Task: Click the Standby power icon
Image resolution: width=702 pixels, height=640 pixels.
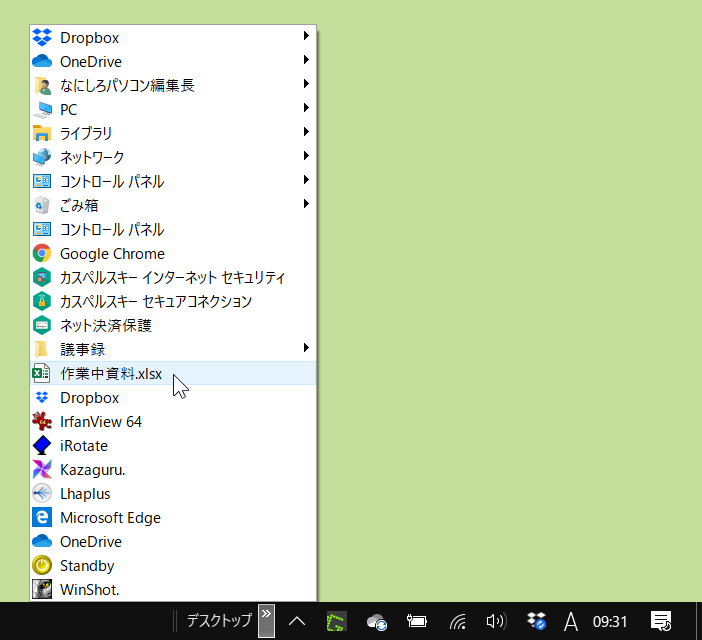Action: coord(42,566)
